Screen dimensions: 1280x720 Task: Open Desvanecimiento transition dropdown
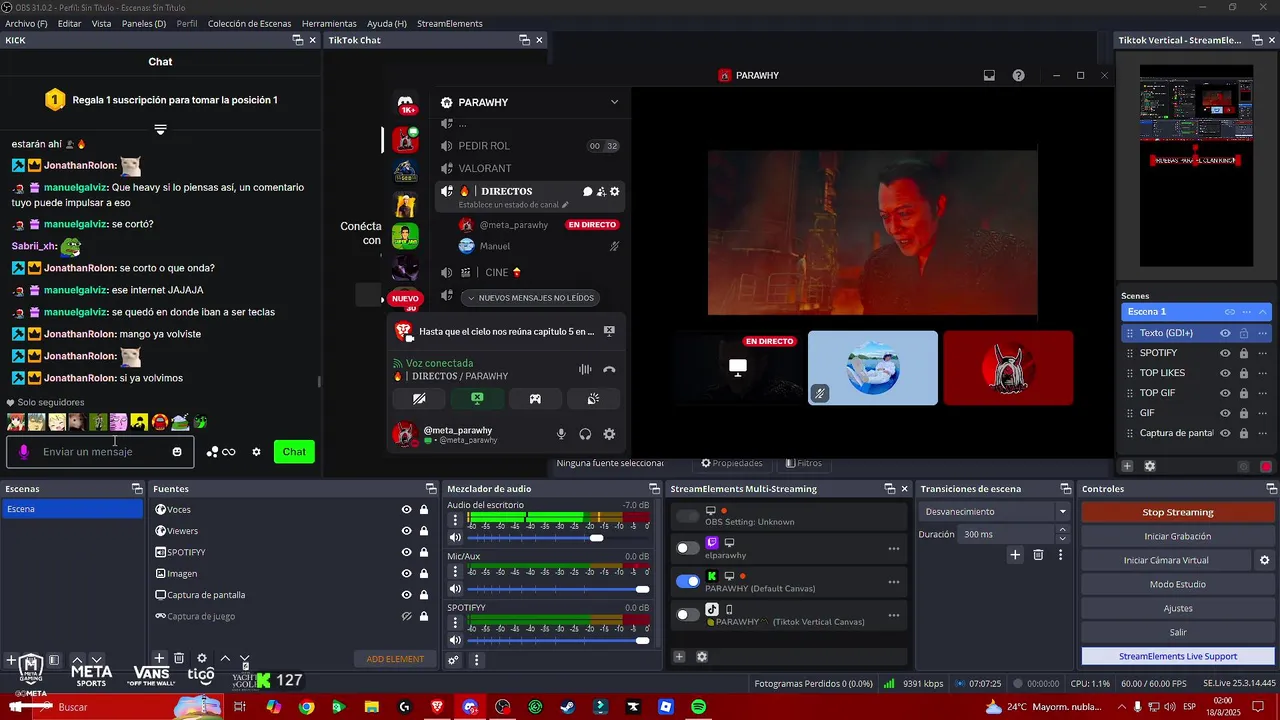tap(994, 511)
